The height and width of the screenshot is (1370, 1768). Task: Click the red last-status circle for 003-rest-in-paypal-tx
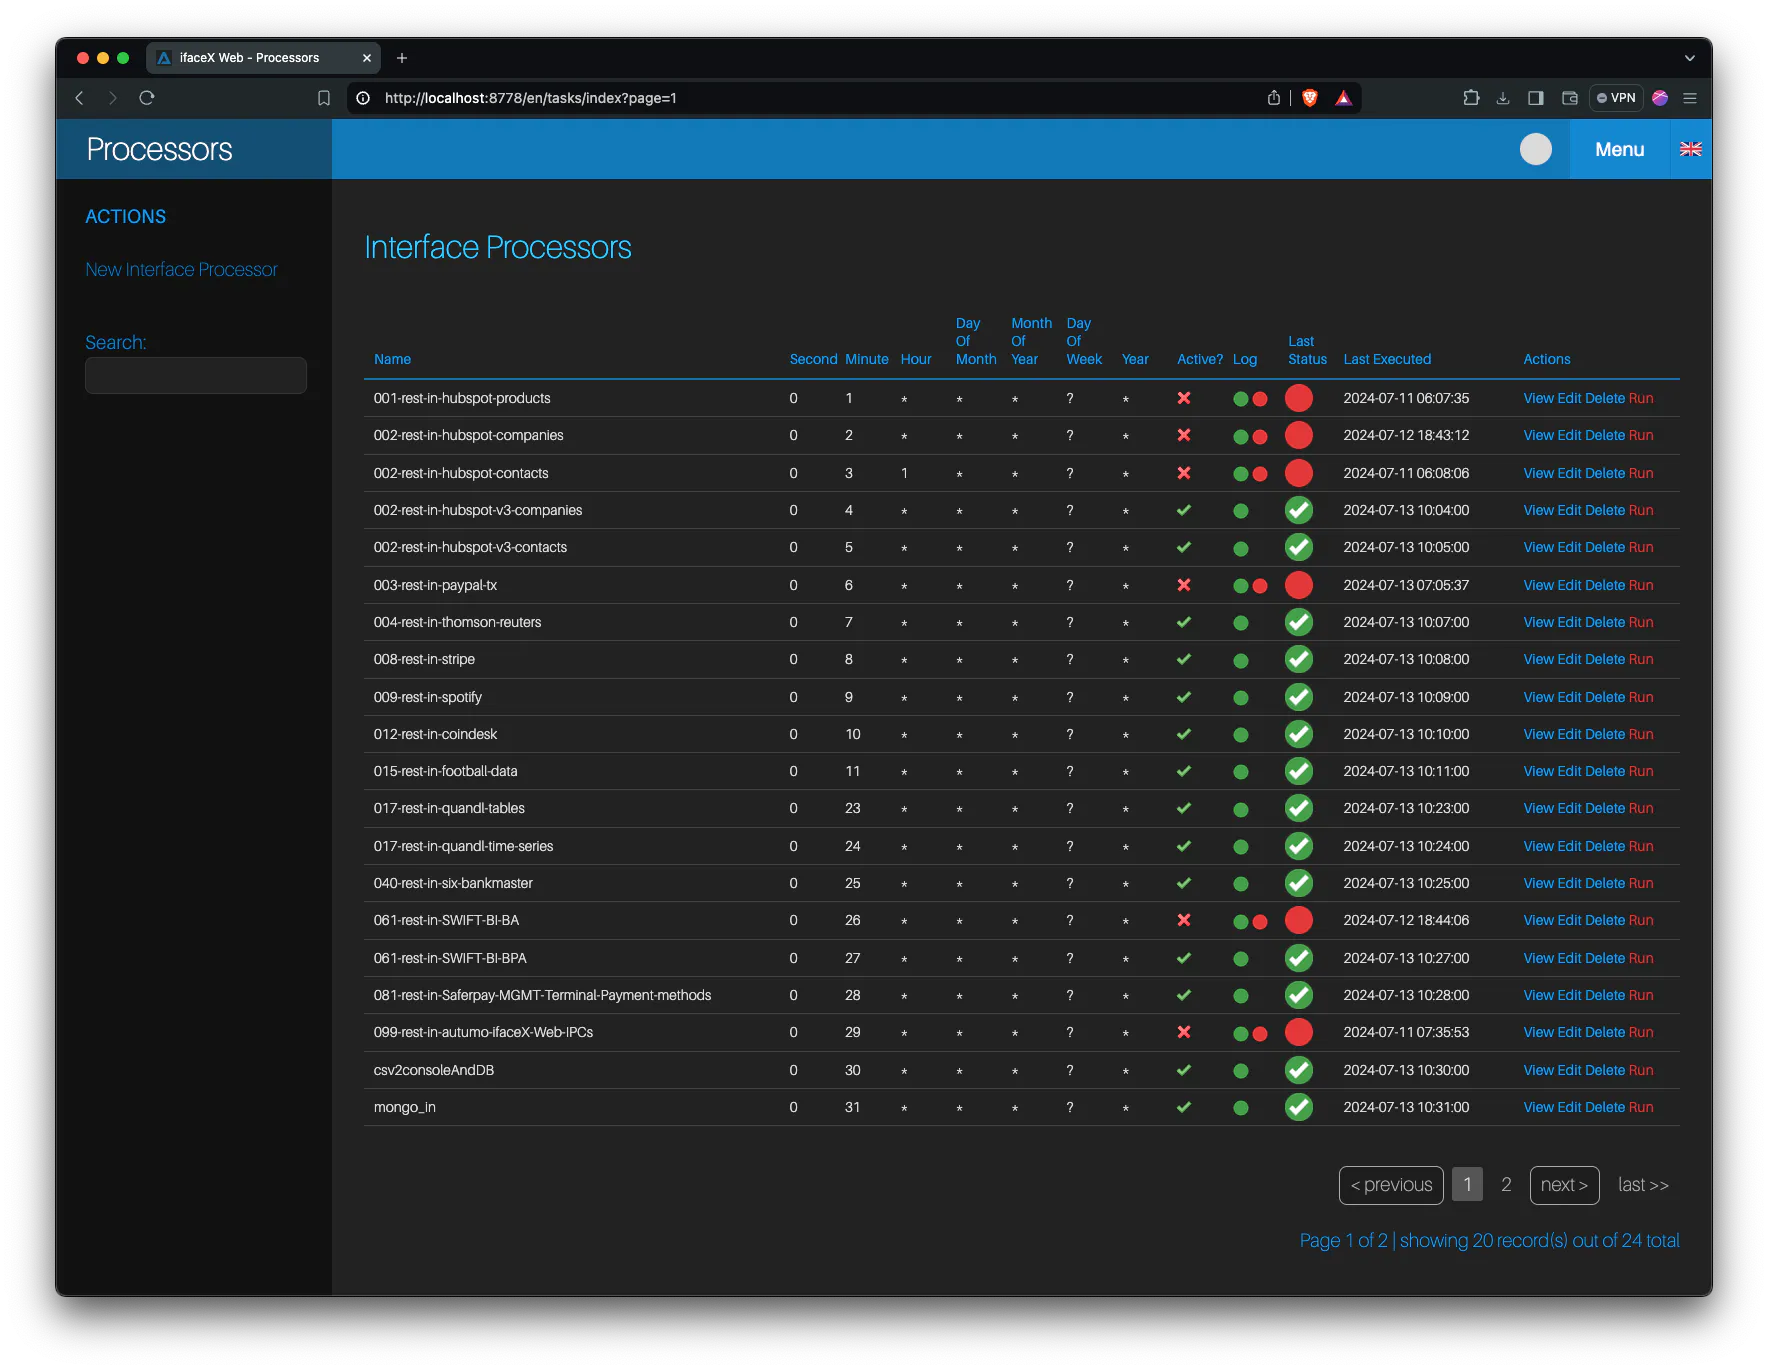point(1299,585)
